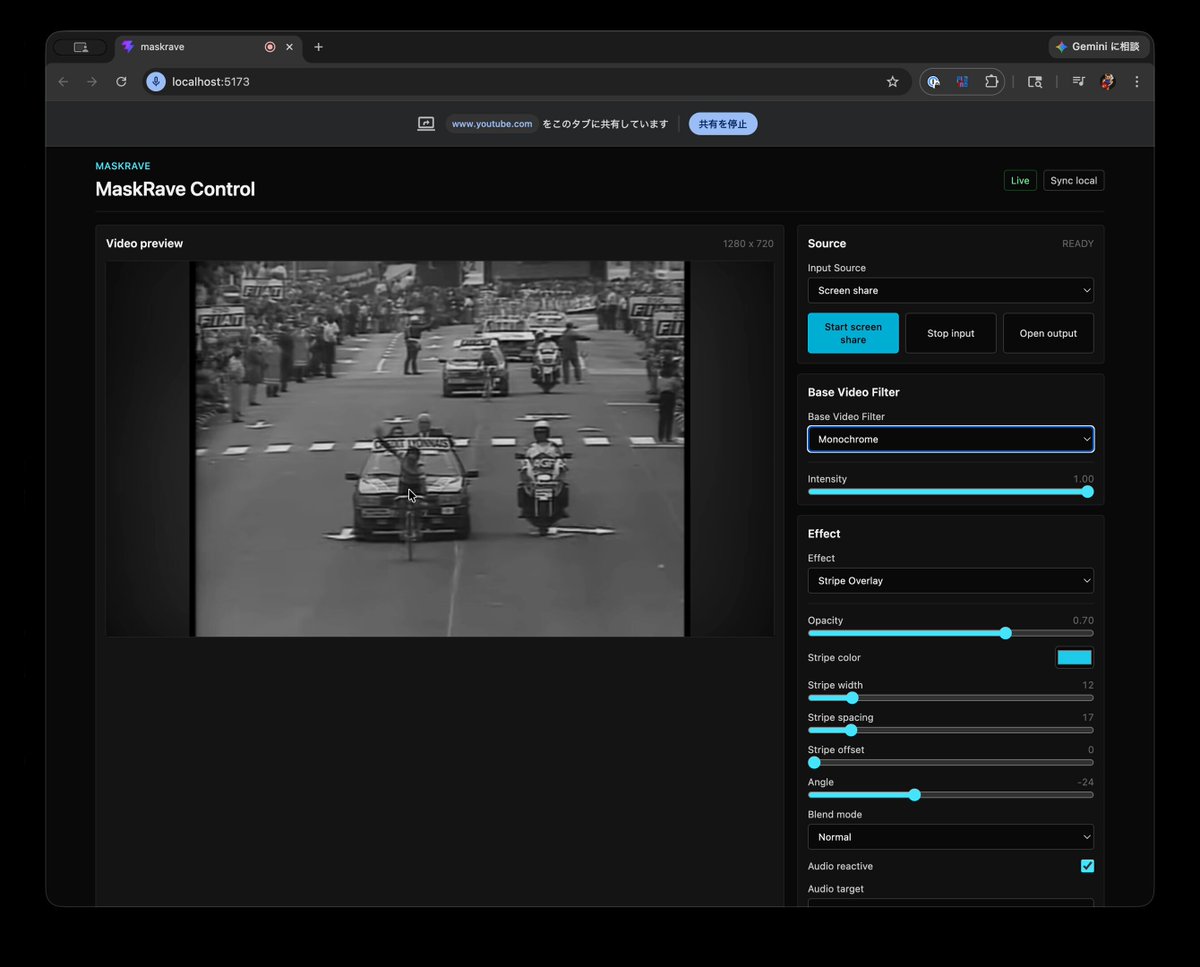Open the Extensions puzzle-piece menu
This screenshot has width=1200, height=967.
[991, 82]
